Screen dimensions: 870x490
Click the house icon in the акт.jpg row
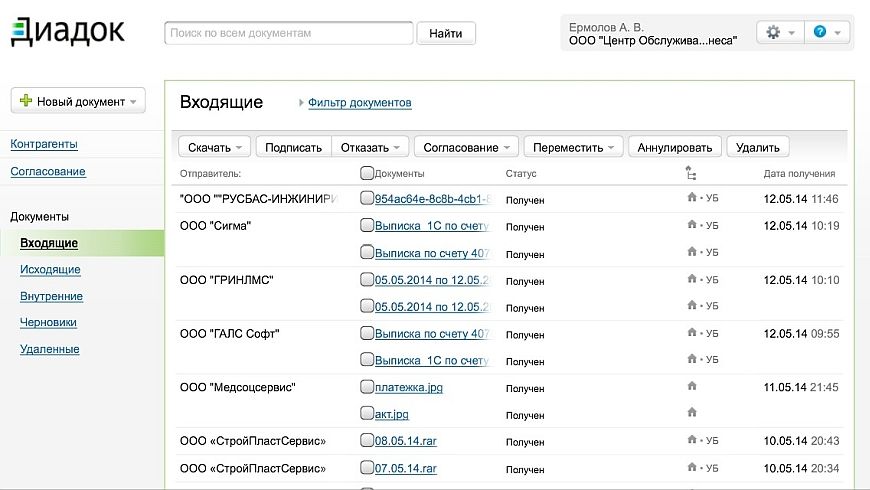pos(692,412)
